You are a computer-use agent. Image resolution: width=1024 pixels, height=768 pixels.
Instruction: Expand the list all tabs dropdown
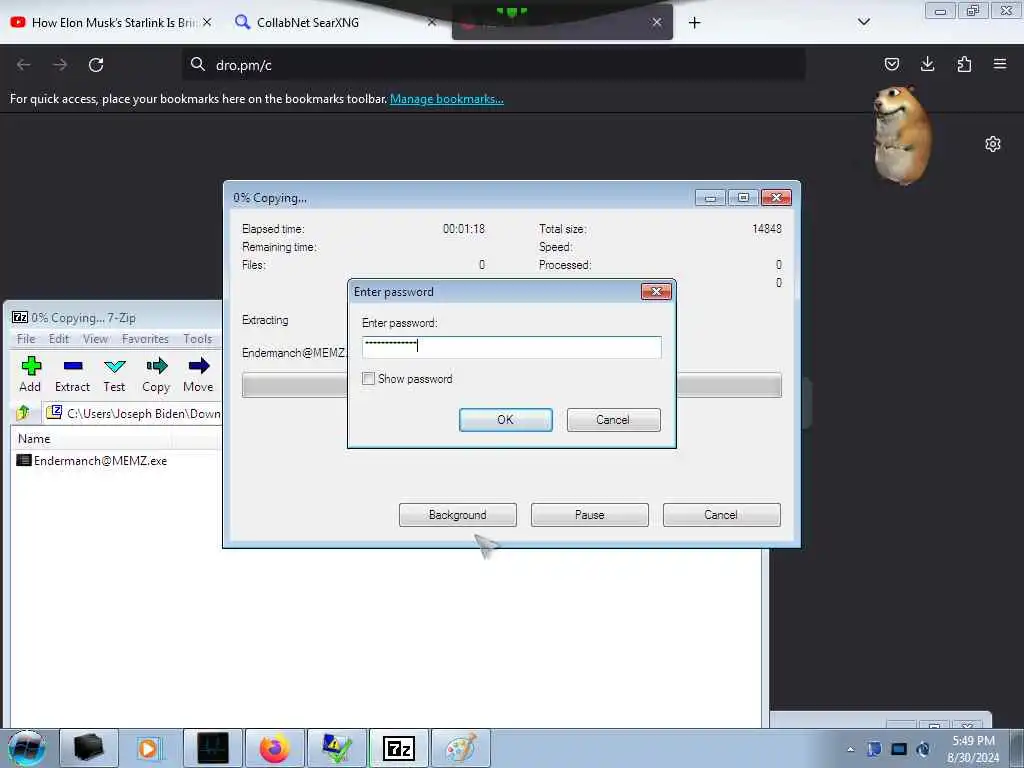pyautogui.click(x=863, y=22)
